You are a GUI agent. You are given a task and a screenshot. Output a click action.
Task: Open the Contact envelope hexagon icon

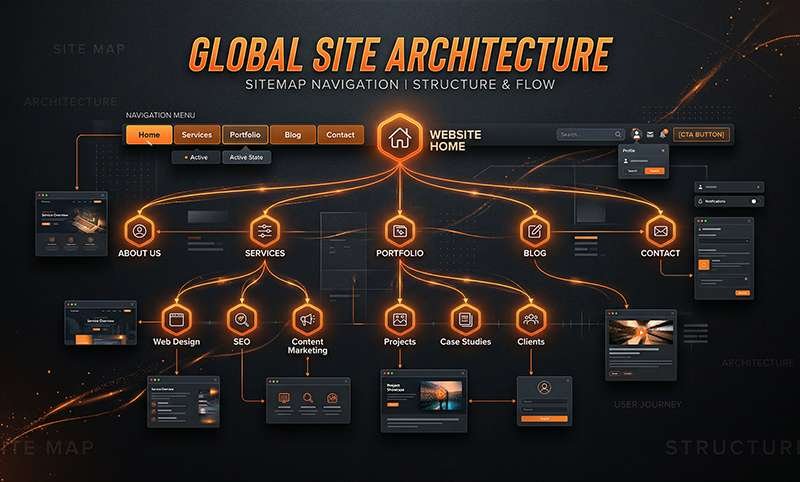click(660, 230)
